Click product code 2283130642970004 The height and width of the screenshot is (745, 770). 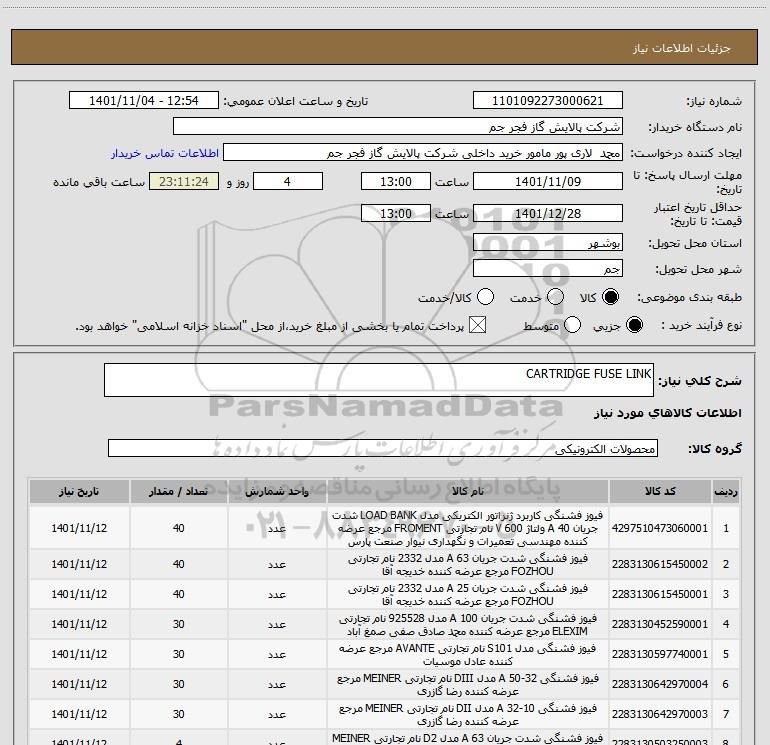point(660,684)
